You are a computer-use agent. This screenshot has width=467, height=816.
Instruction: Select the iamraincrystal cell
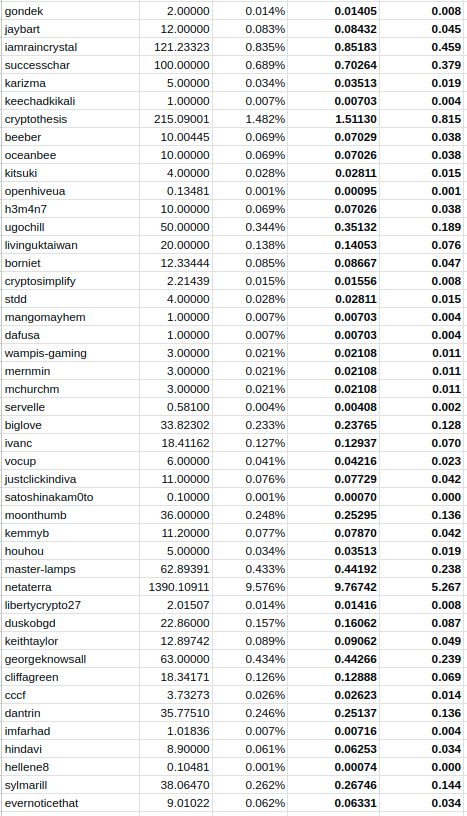point(70,47)
